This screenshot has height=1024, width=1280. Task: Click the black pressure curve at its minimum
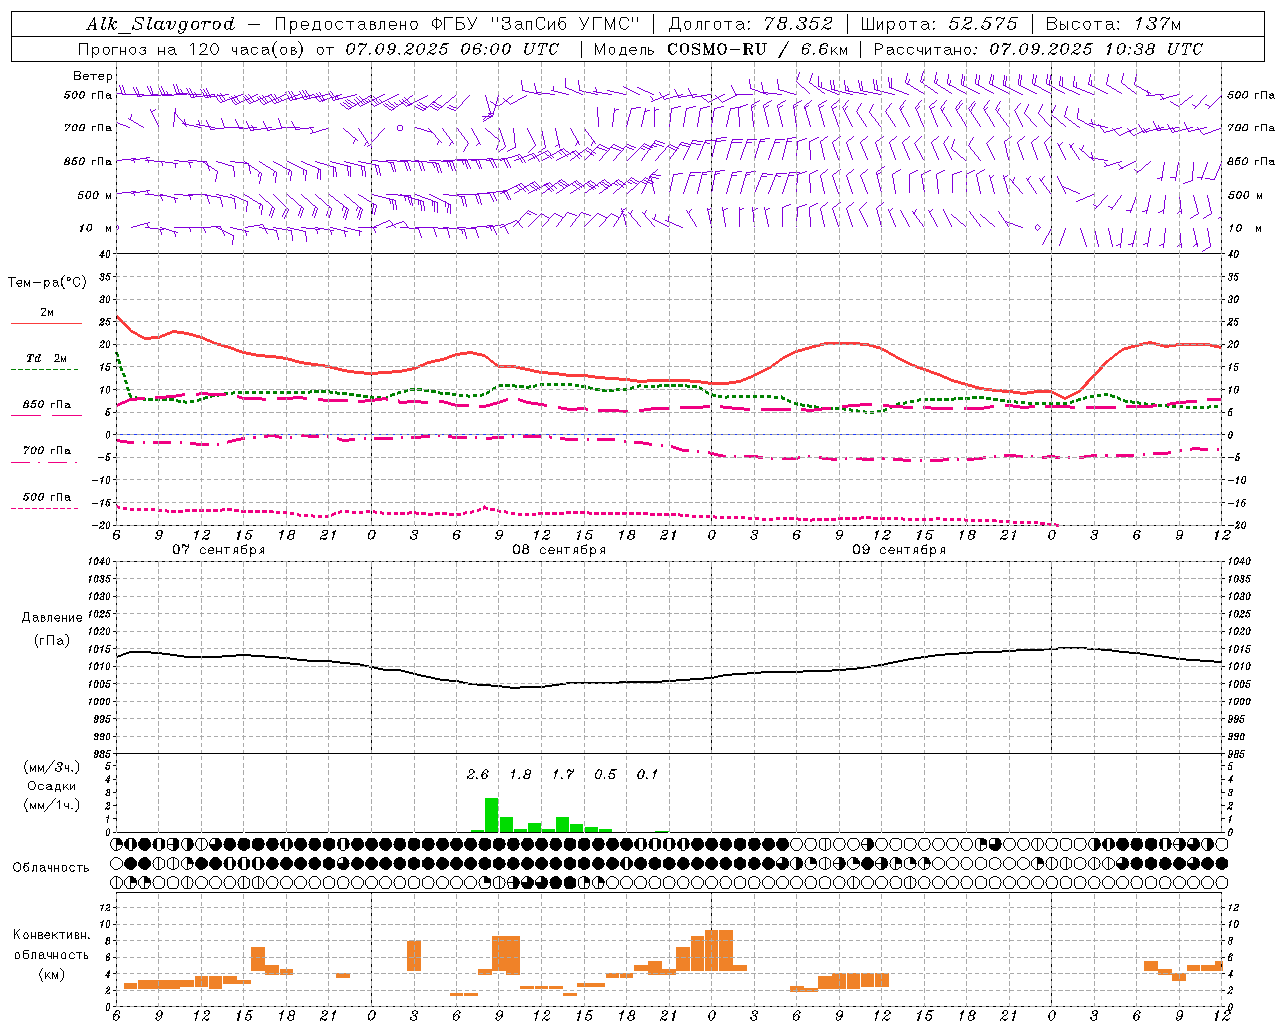coord(516,688)
